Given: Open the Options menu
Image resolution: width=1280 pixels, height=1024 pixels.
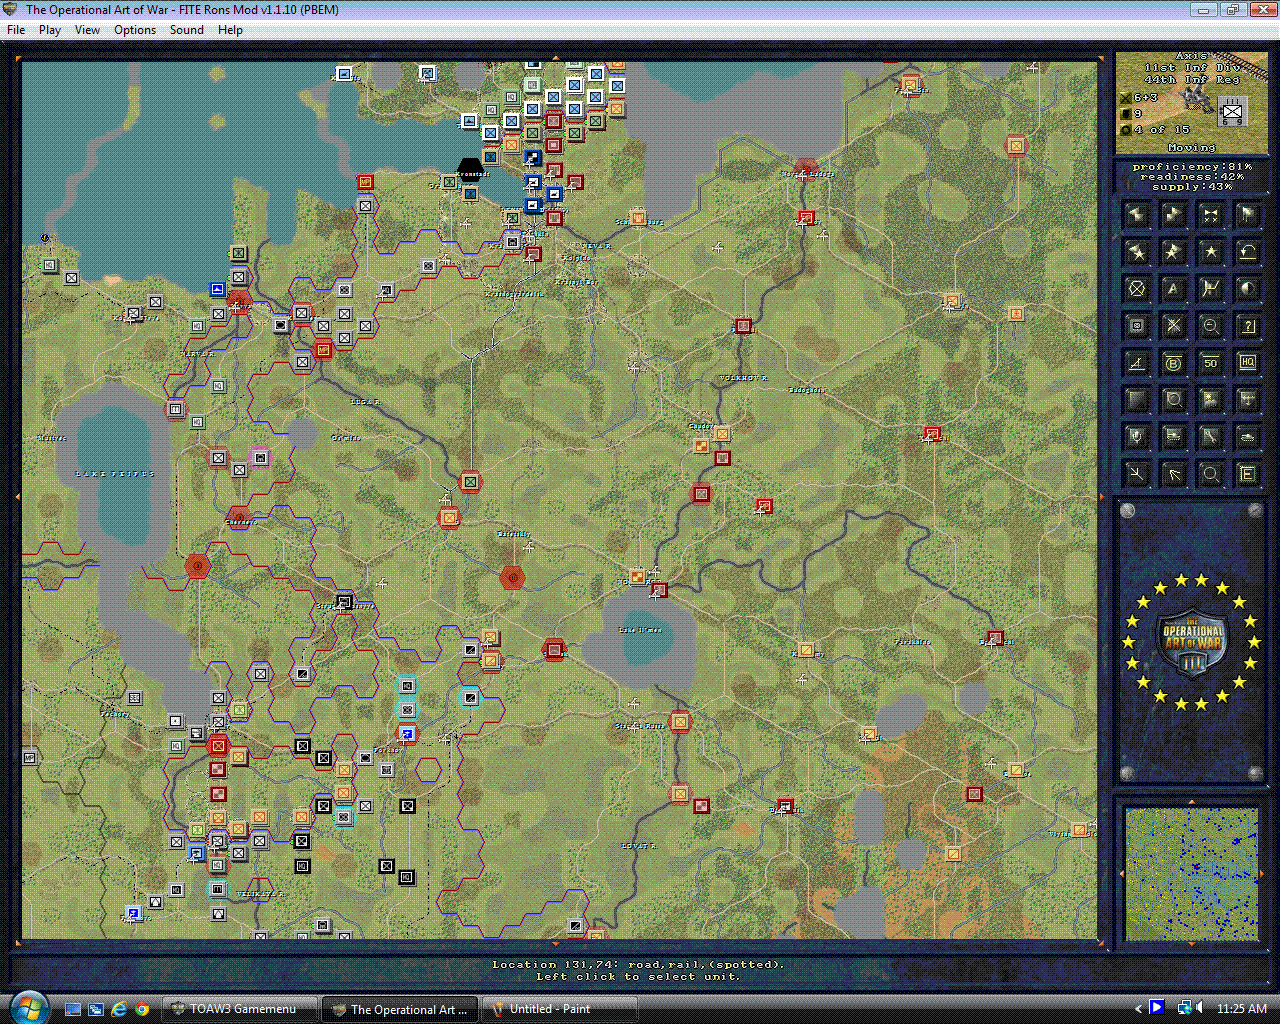Looking at the screenshot, I should pyautogui.click(x=135, y=30).
